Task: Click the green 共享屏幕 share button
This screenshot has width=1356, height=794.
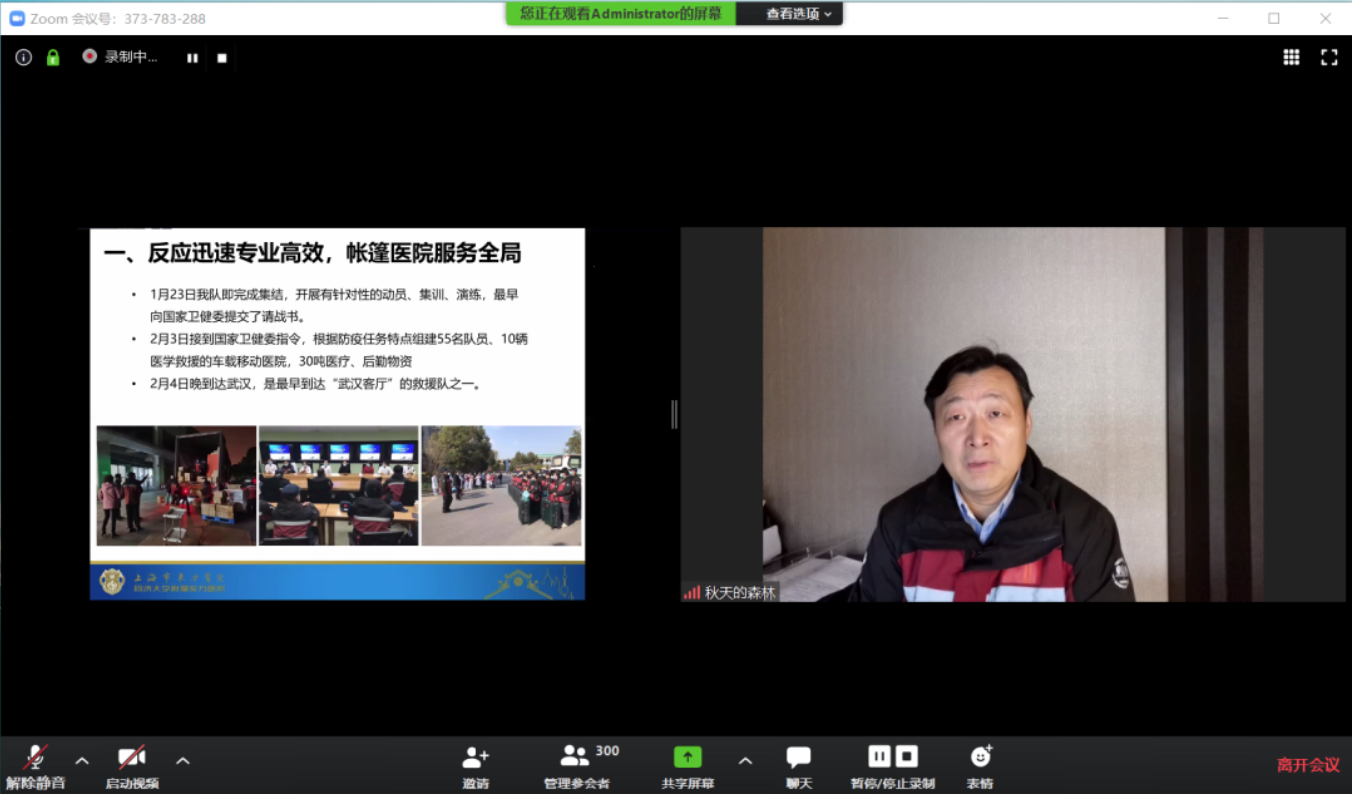Action: 688,765
